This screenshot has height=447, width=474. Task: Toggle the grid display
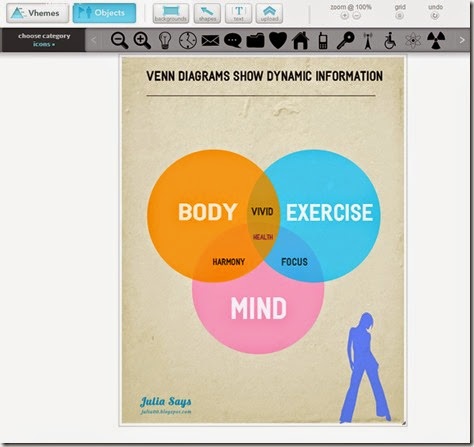(400, 15)
